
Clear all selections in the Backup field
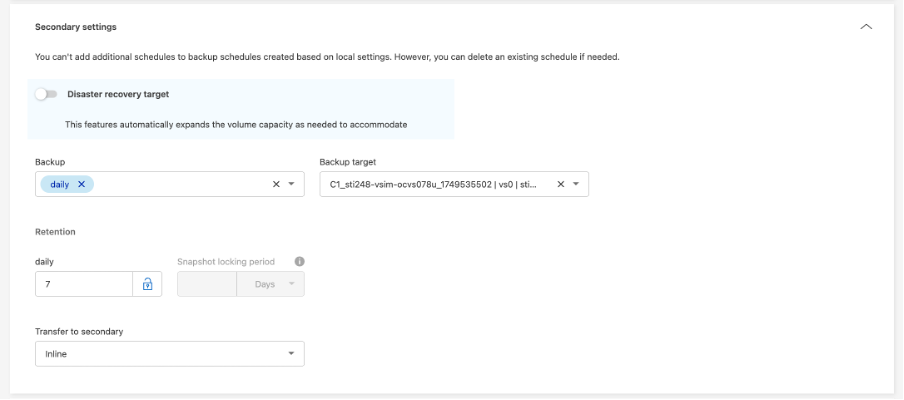(276, 184)
